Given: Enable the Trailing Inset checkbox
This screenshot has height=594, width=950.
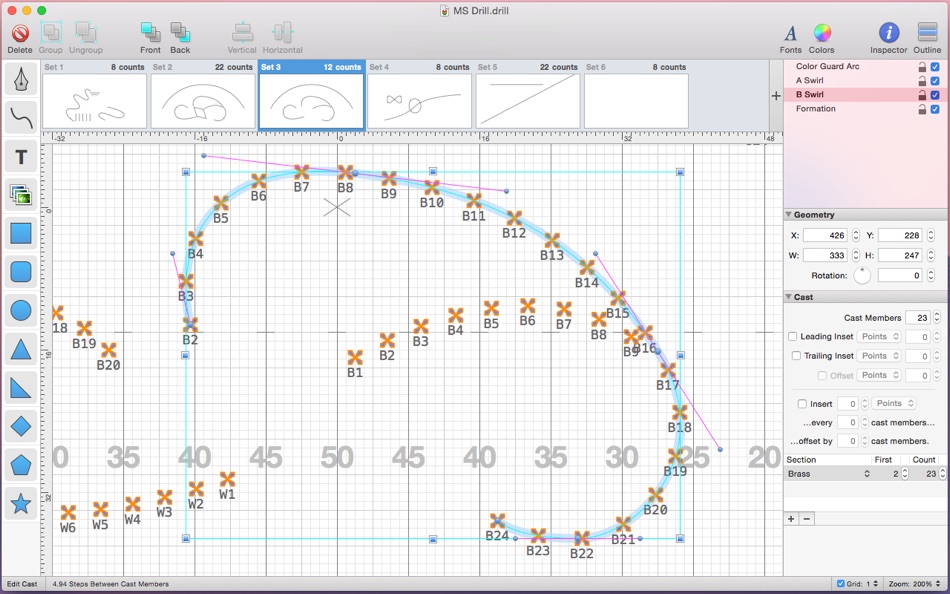Looking at the screenshot, I should coord(796,356).
